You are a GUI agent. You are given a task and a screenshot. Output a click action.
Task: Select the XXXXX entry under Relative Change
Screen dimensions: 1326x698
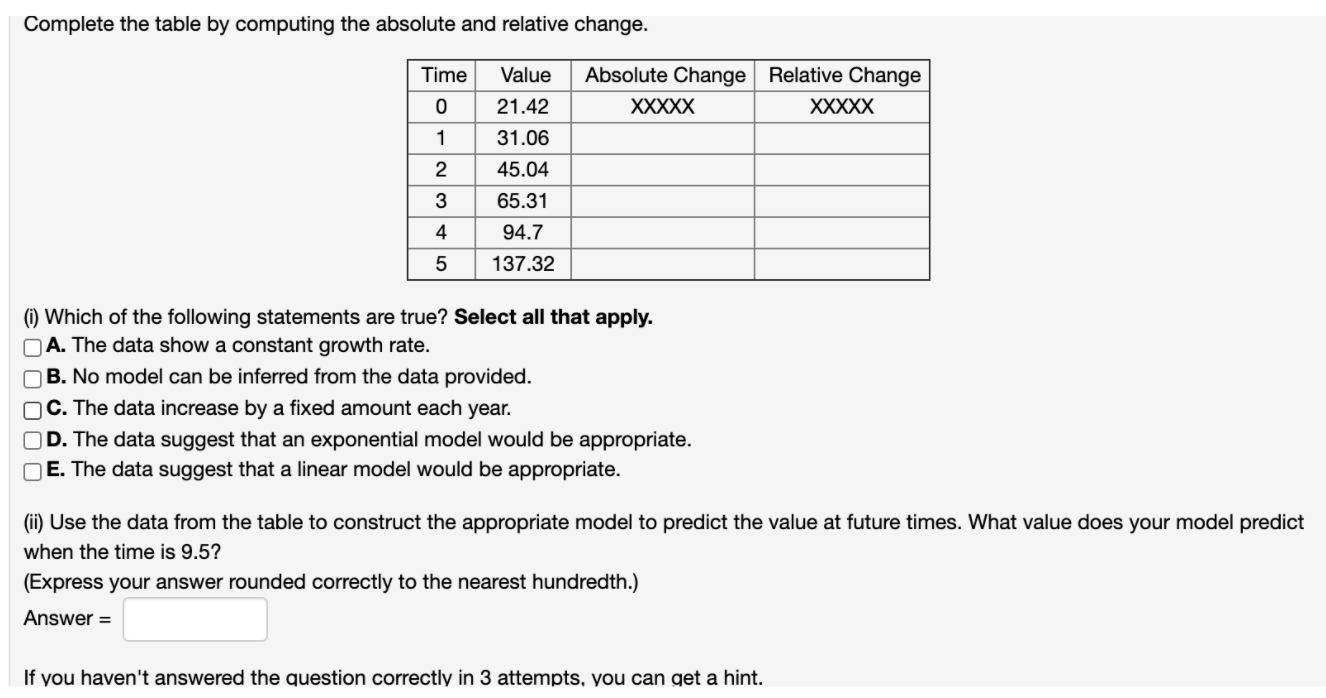[842, 104]
